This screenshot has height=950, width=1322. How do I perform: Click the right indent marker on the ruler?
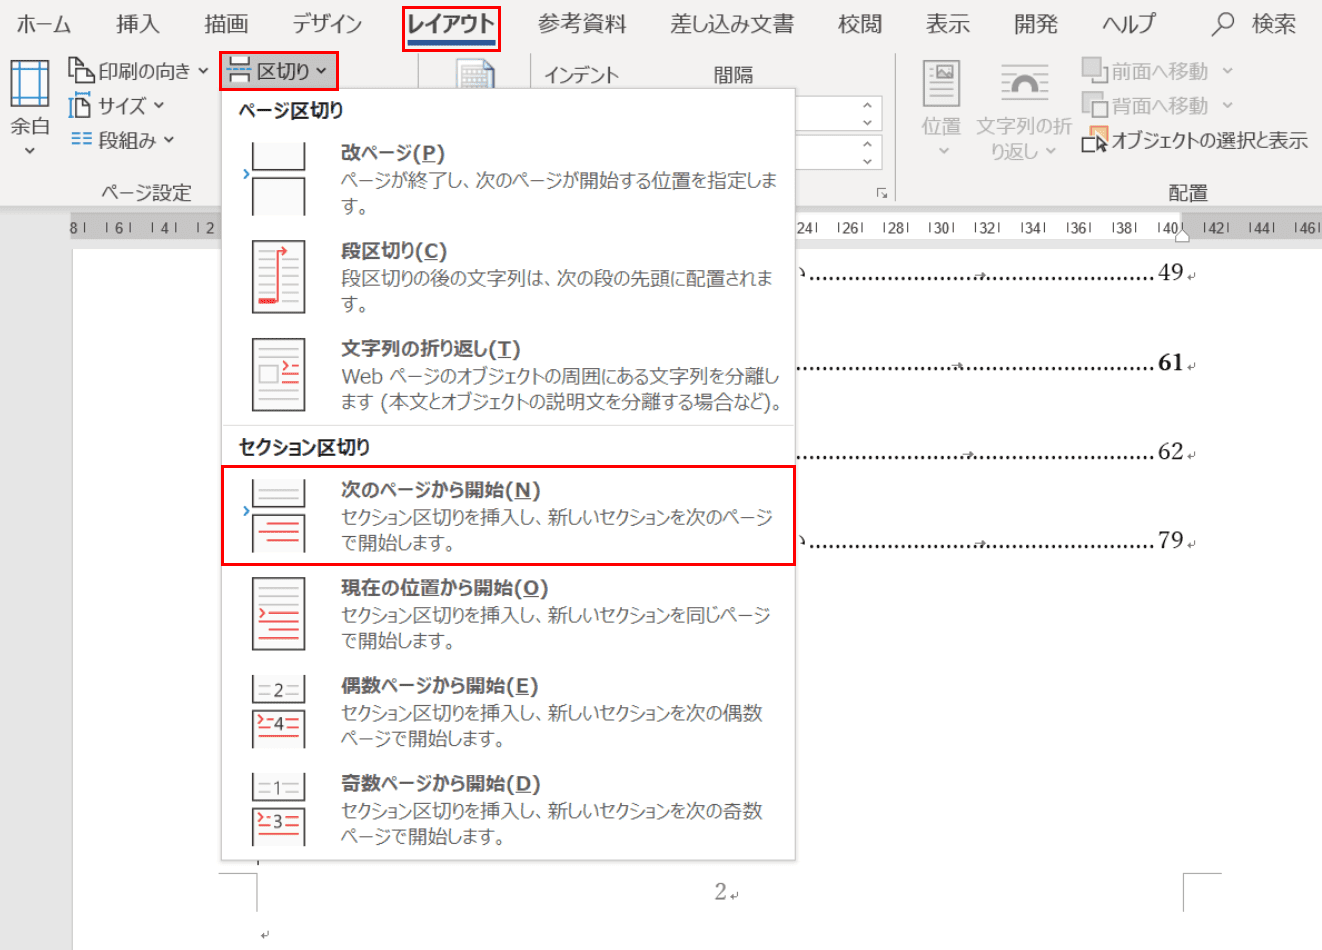click(1183, 235)
